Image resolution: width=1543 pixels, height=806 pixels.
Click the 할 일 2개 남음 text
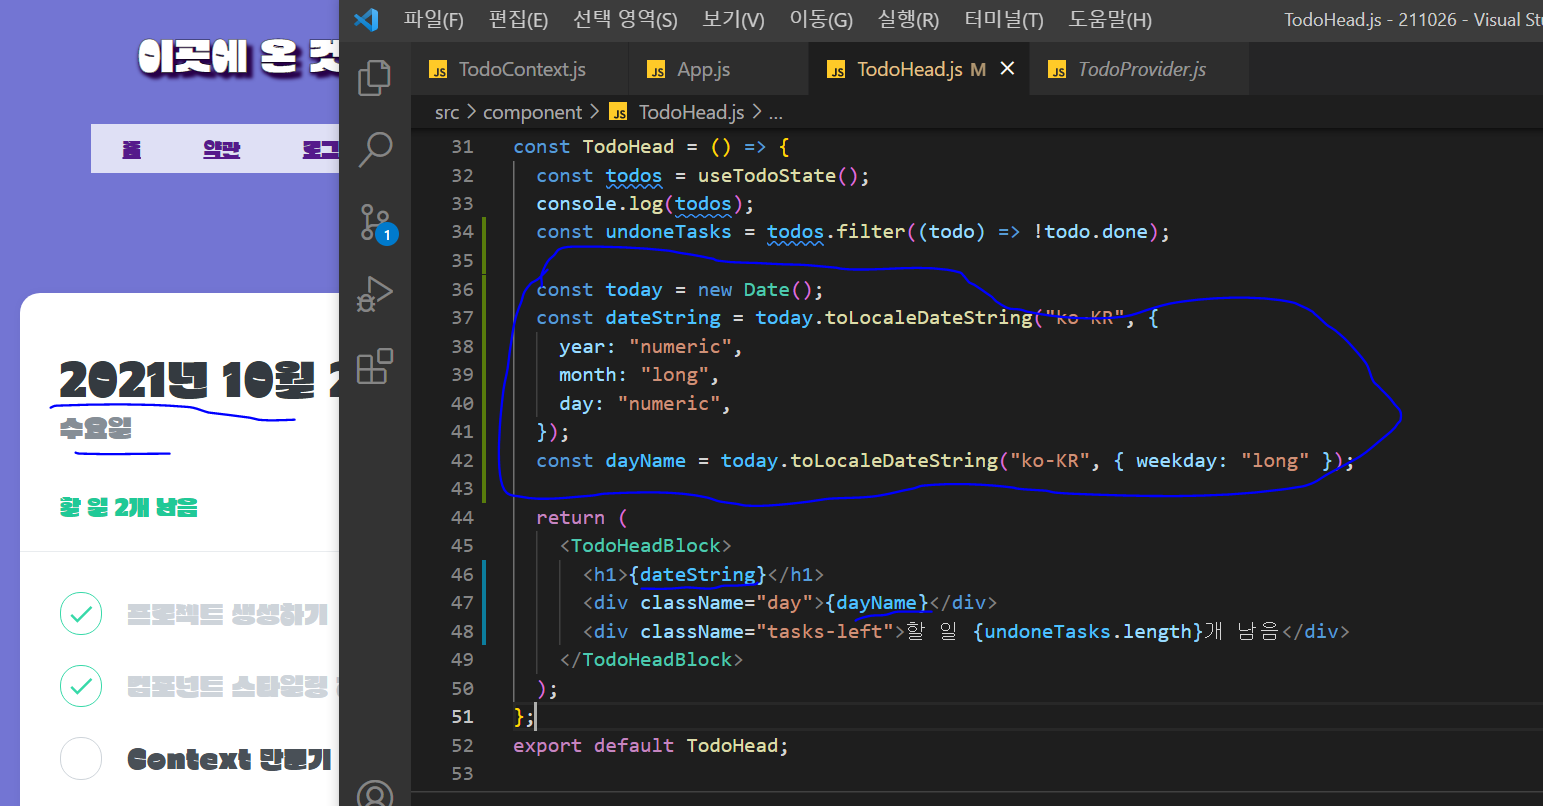tap(128, 508)
